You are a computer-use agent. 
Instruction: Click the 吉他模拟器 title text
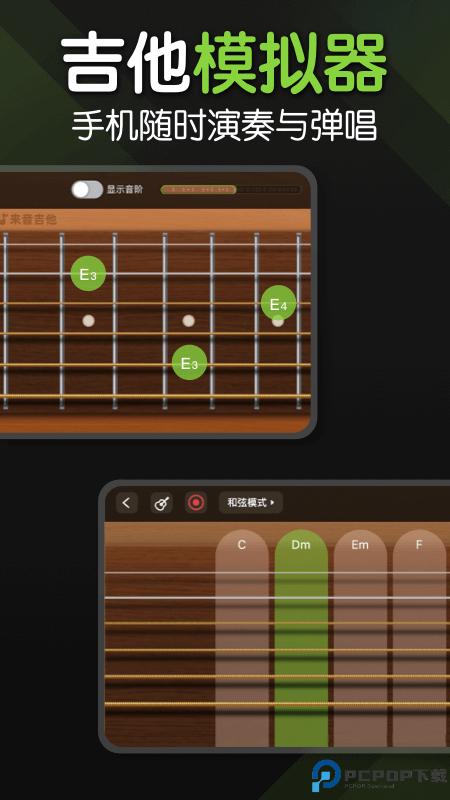point(224,62)
